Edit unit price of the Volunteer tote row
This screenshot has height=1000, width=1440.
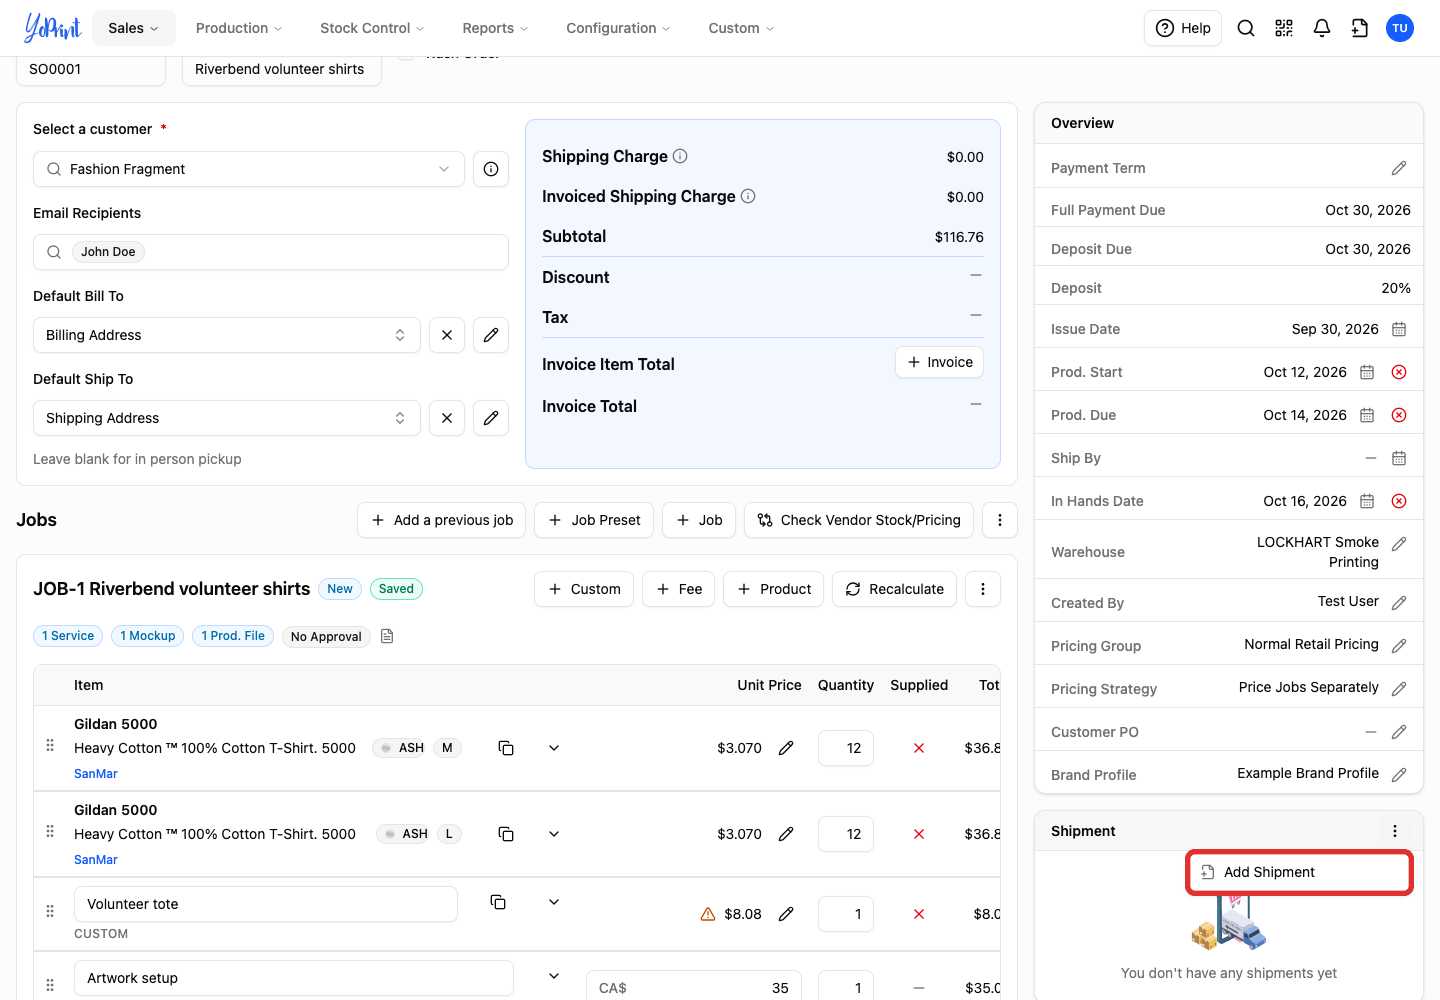pos(786,914)
